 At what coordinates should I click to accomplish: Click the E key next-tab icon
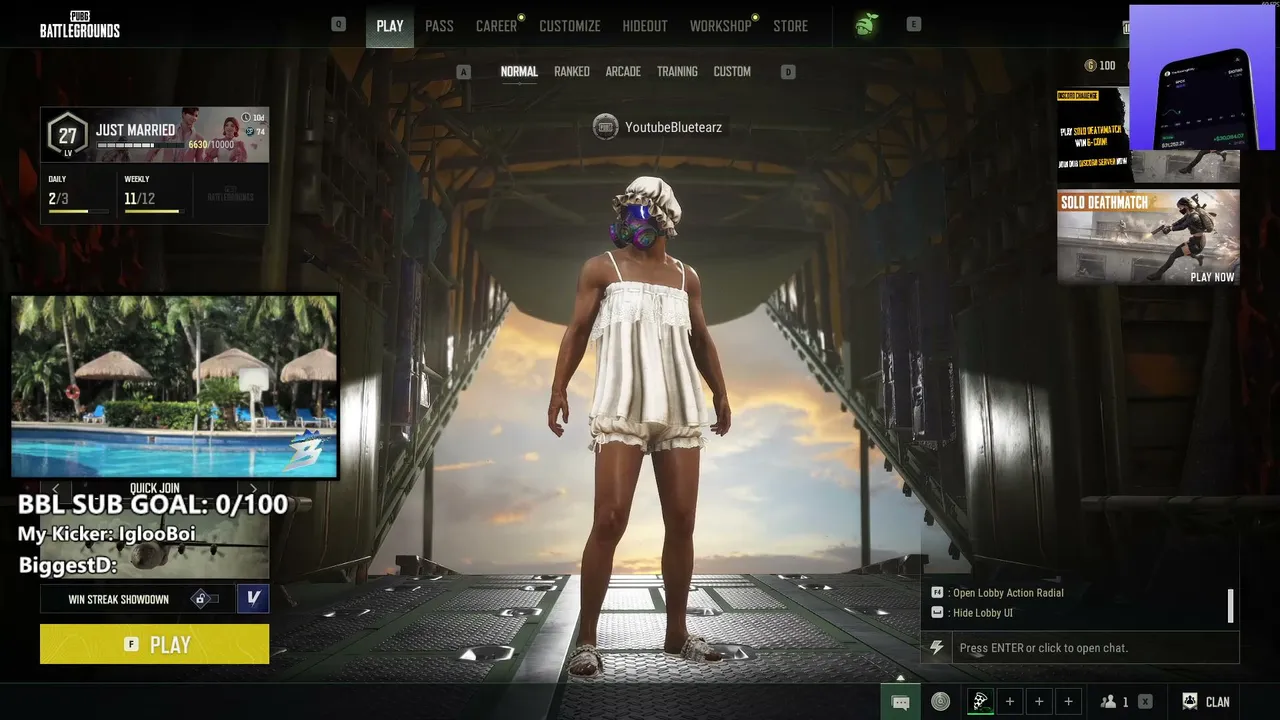click(x=914, y=24)
